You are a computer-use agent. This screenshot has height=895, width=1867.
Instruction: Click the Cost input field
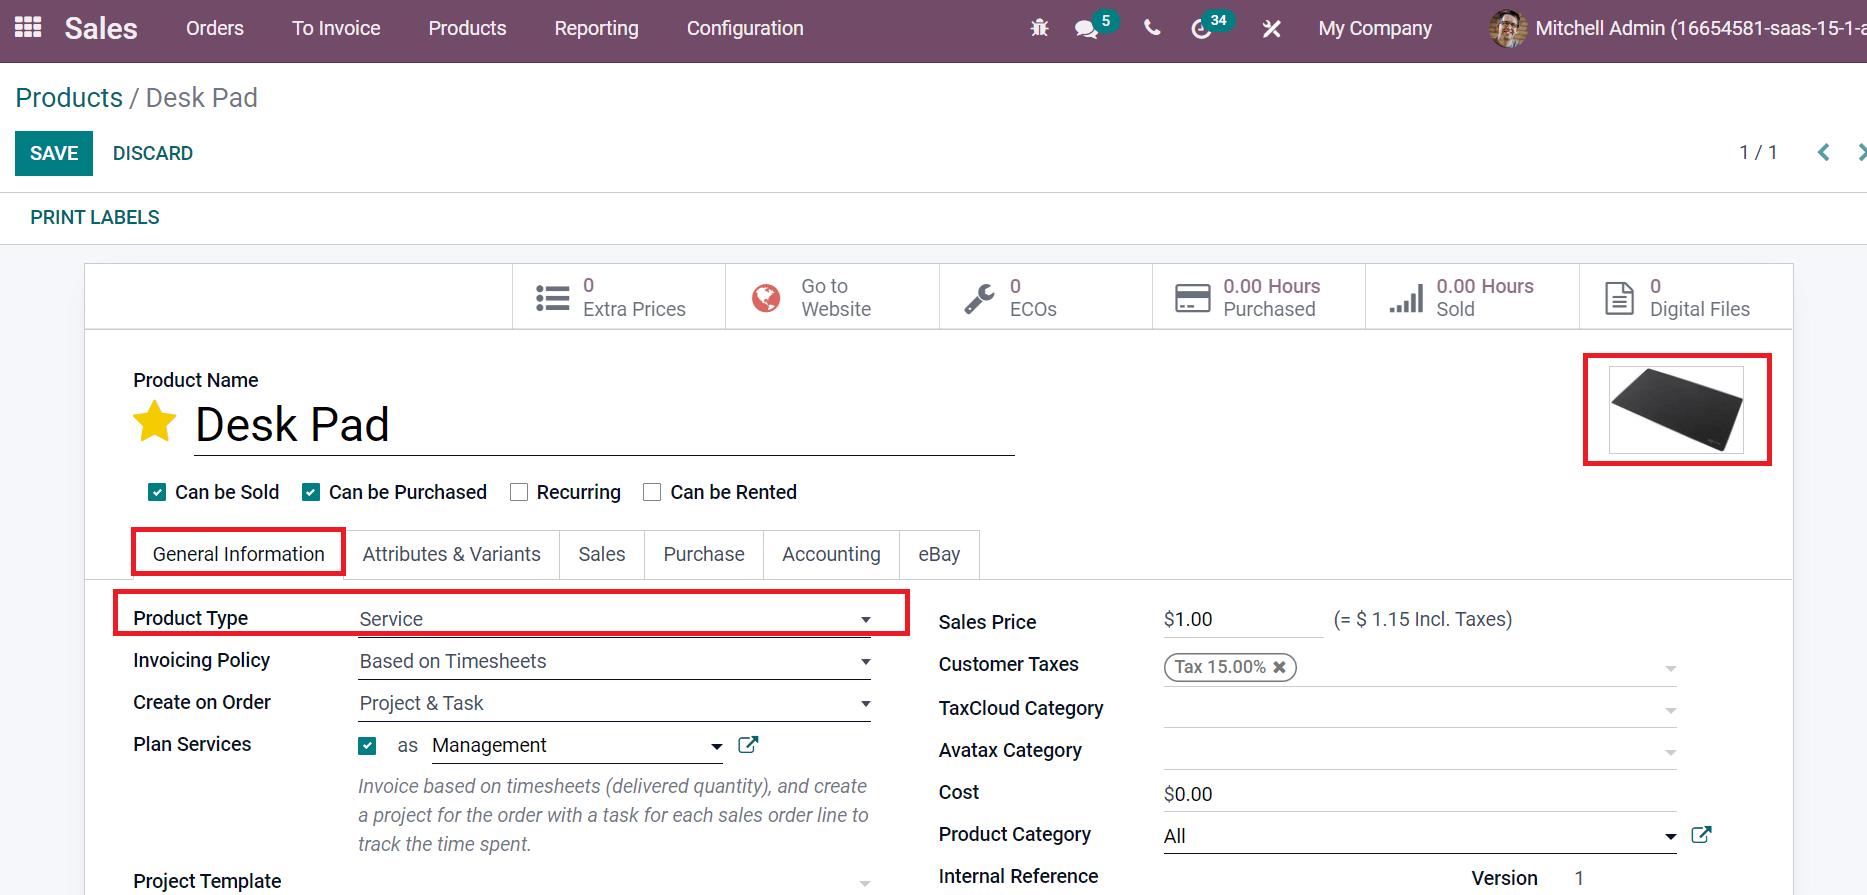(1420, 793)
